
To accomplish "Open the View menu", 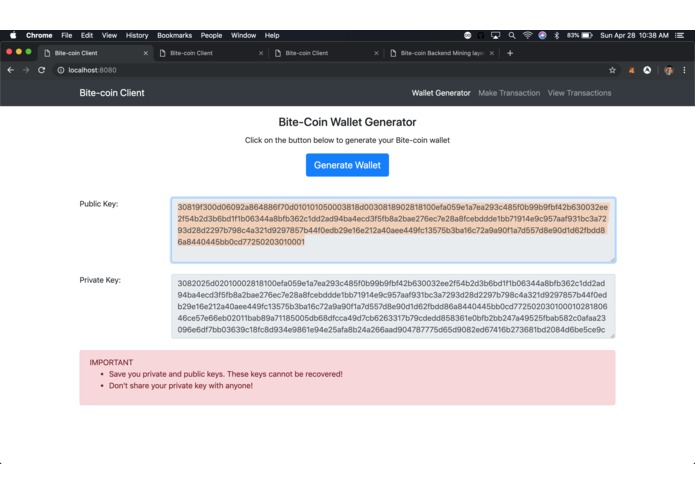I will point(109,35).
